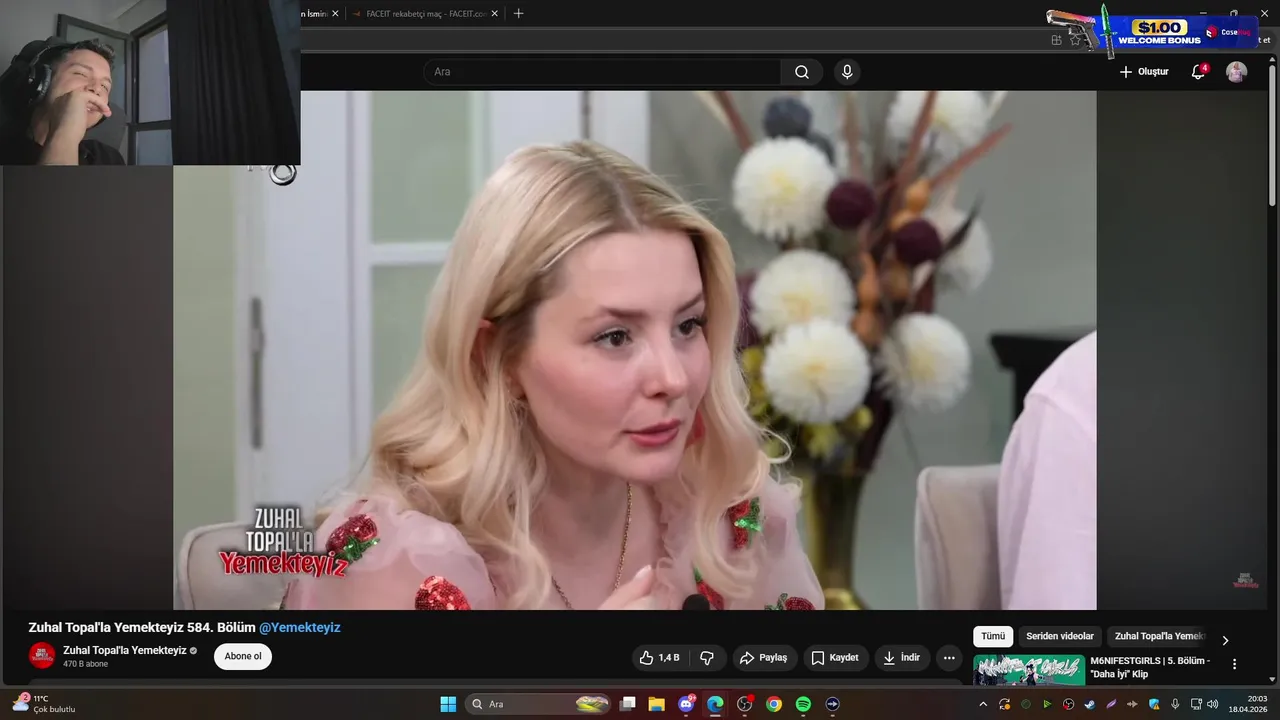Like the video with 1,4 B likes

[659, 657]
